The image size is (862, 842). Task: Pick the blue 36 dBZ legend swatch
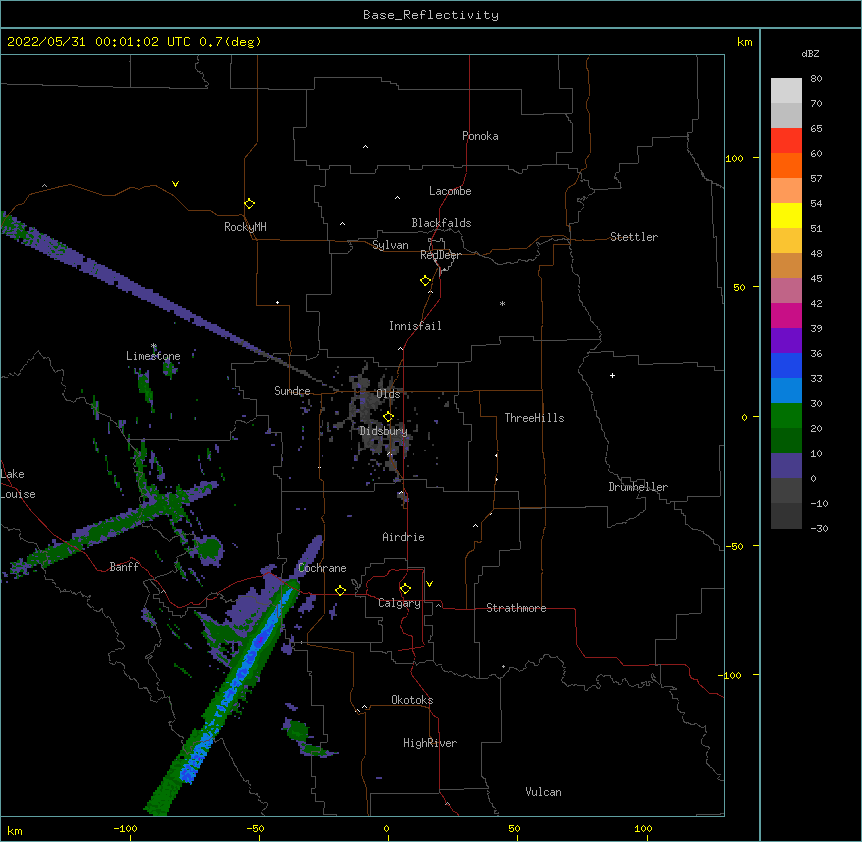coord(786,365)
